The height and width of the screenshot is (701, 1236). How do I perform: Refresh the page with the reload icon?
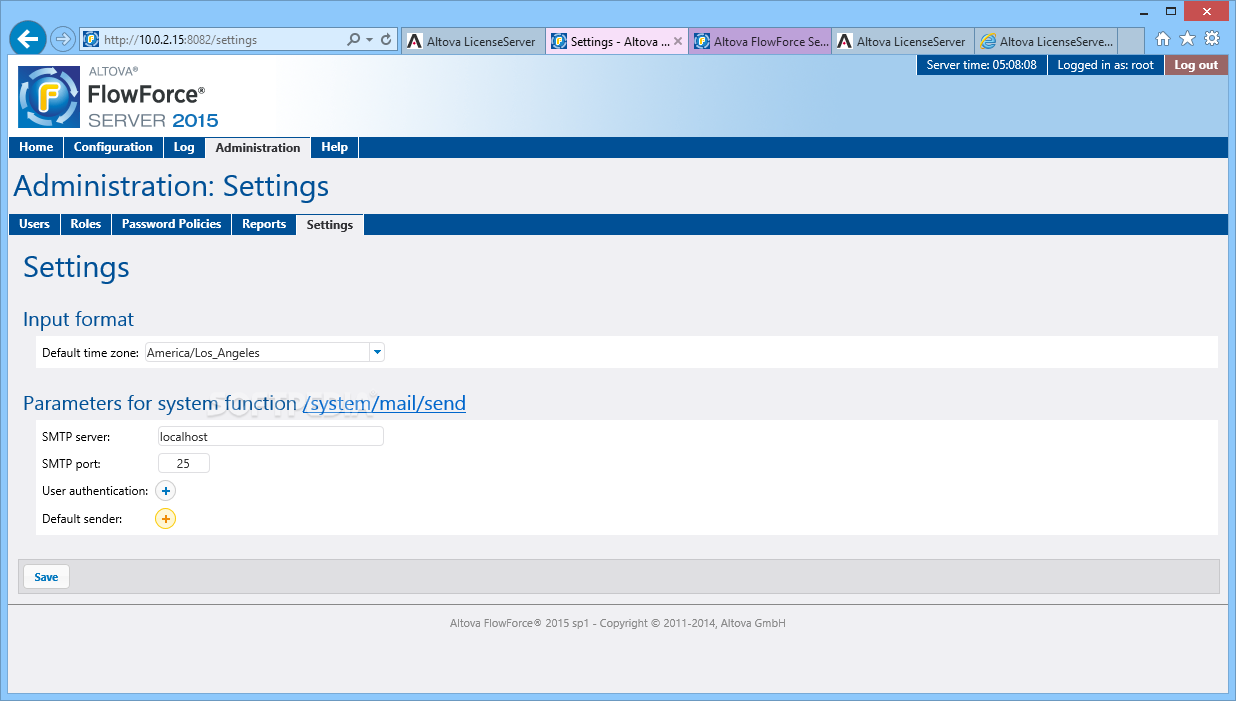[386, 40]
